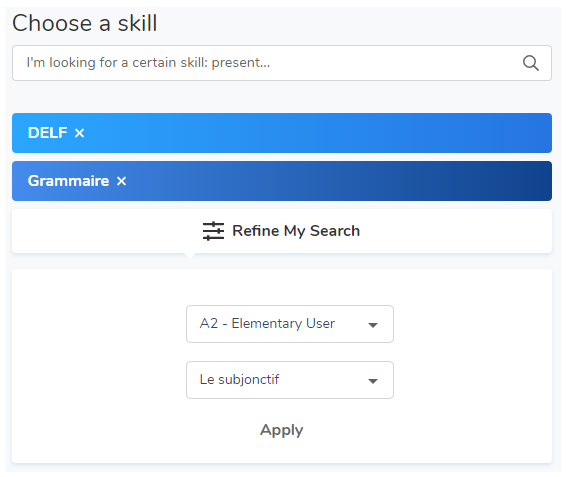
Task: Toggle the Refine My Search panel
Action: [282, 231]
